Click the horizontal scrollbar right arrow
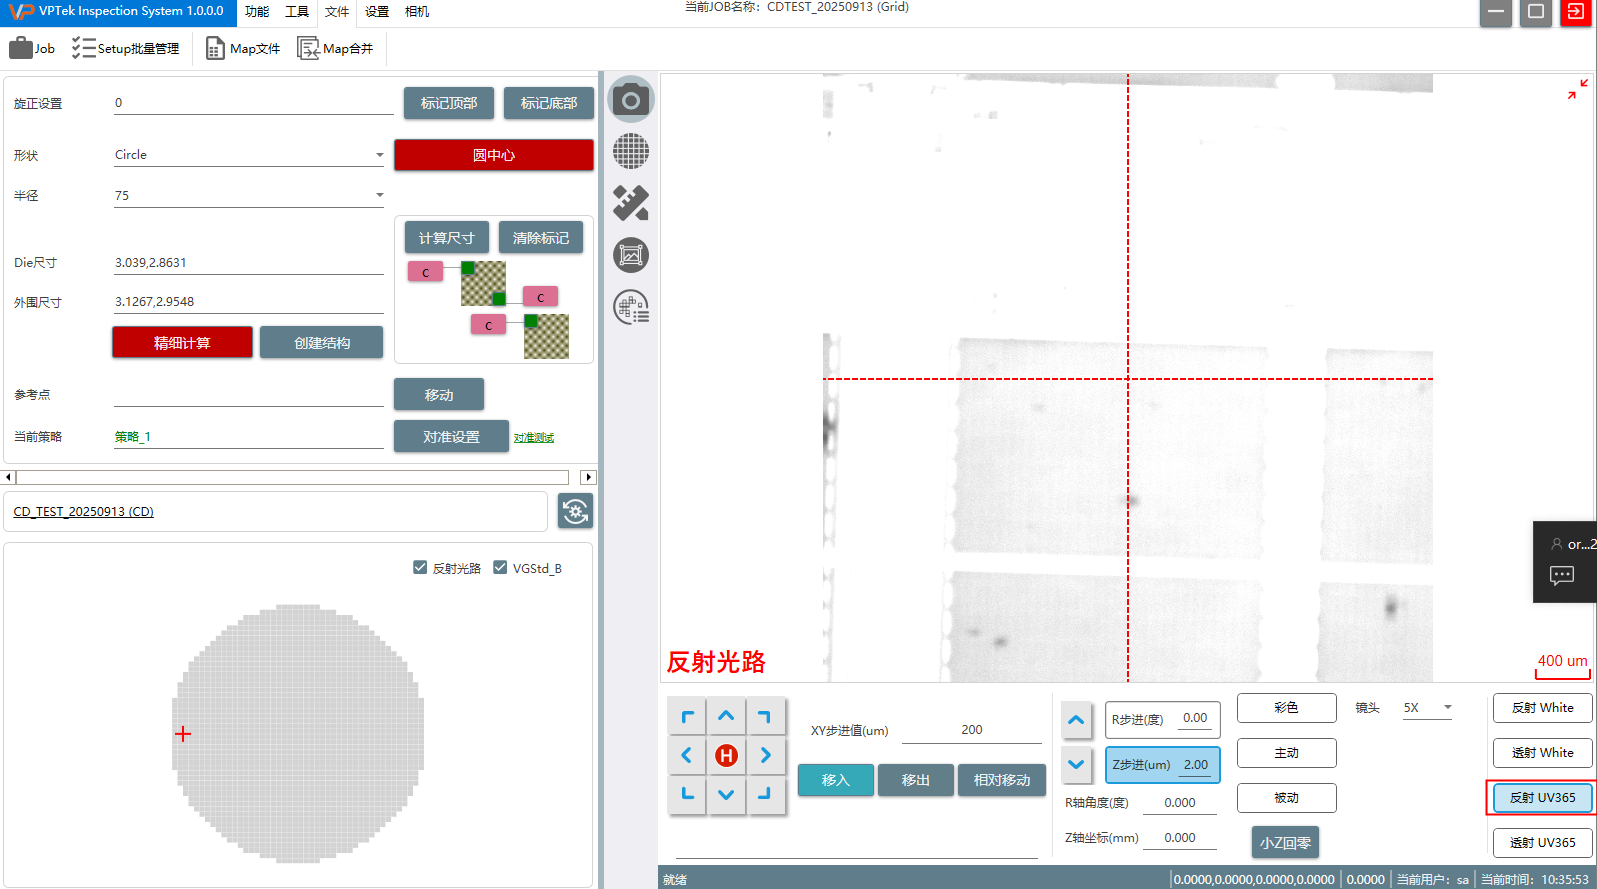This screenshot has height=889, width=1597. pyautogui.click(x=588, y=478)
